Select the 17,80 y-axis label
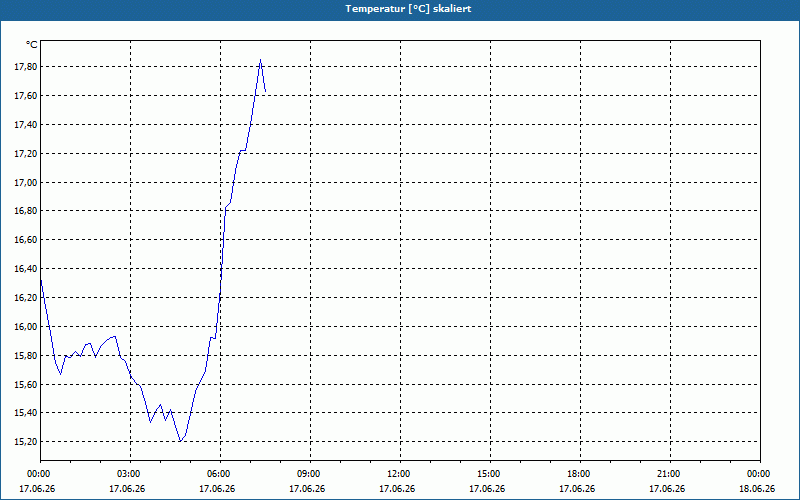This screenshot has width=800, height=500. [x=24, y=67]
